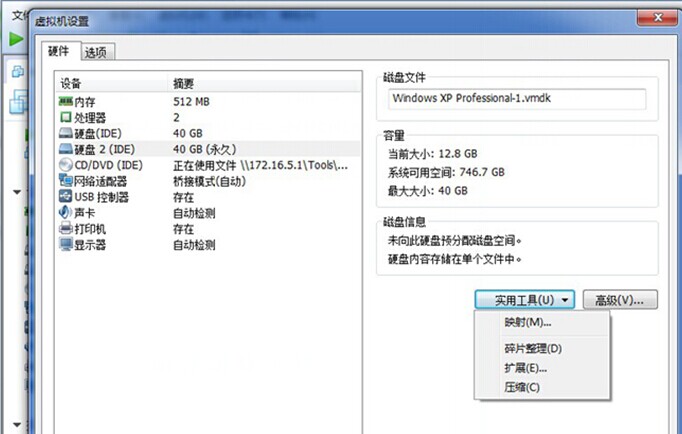Click the 40 GB (永久) summary value

pos(204,150)
